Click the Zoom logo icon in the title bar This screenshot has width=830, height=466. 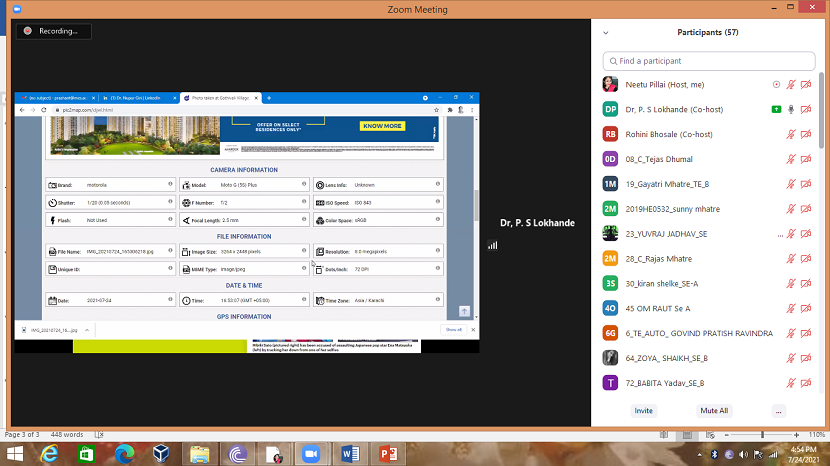(x=17, y=9)
